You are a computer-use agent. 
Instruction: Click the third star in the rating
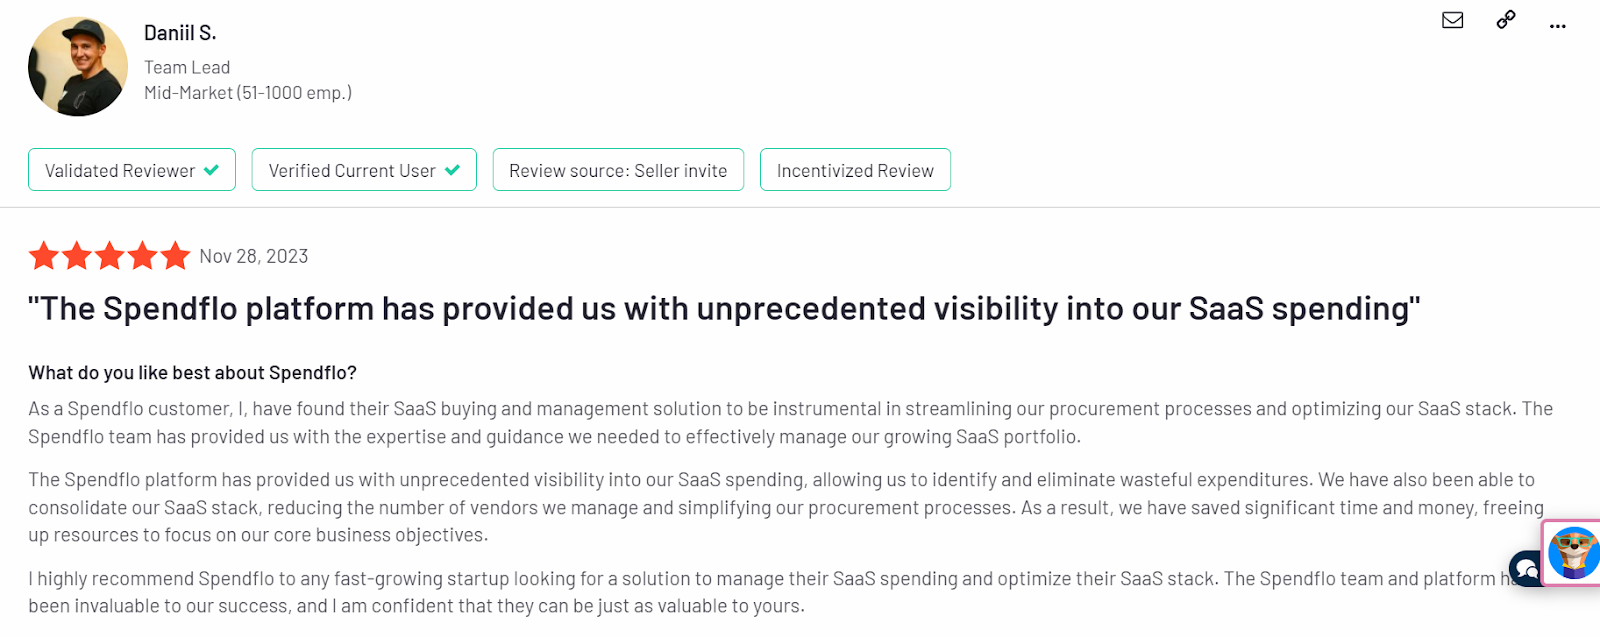pyautogui.click(x=110, y=256)
